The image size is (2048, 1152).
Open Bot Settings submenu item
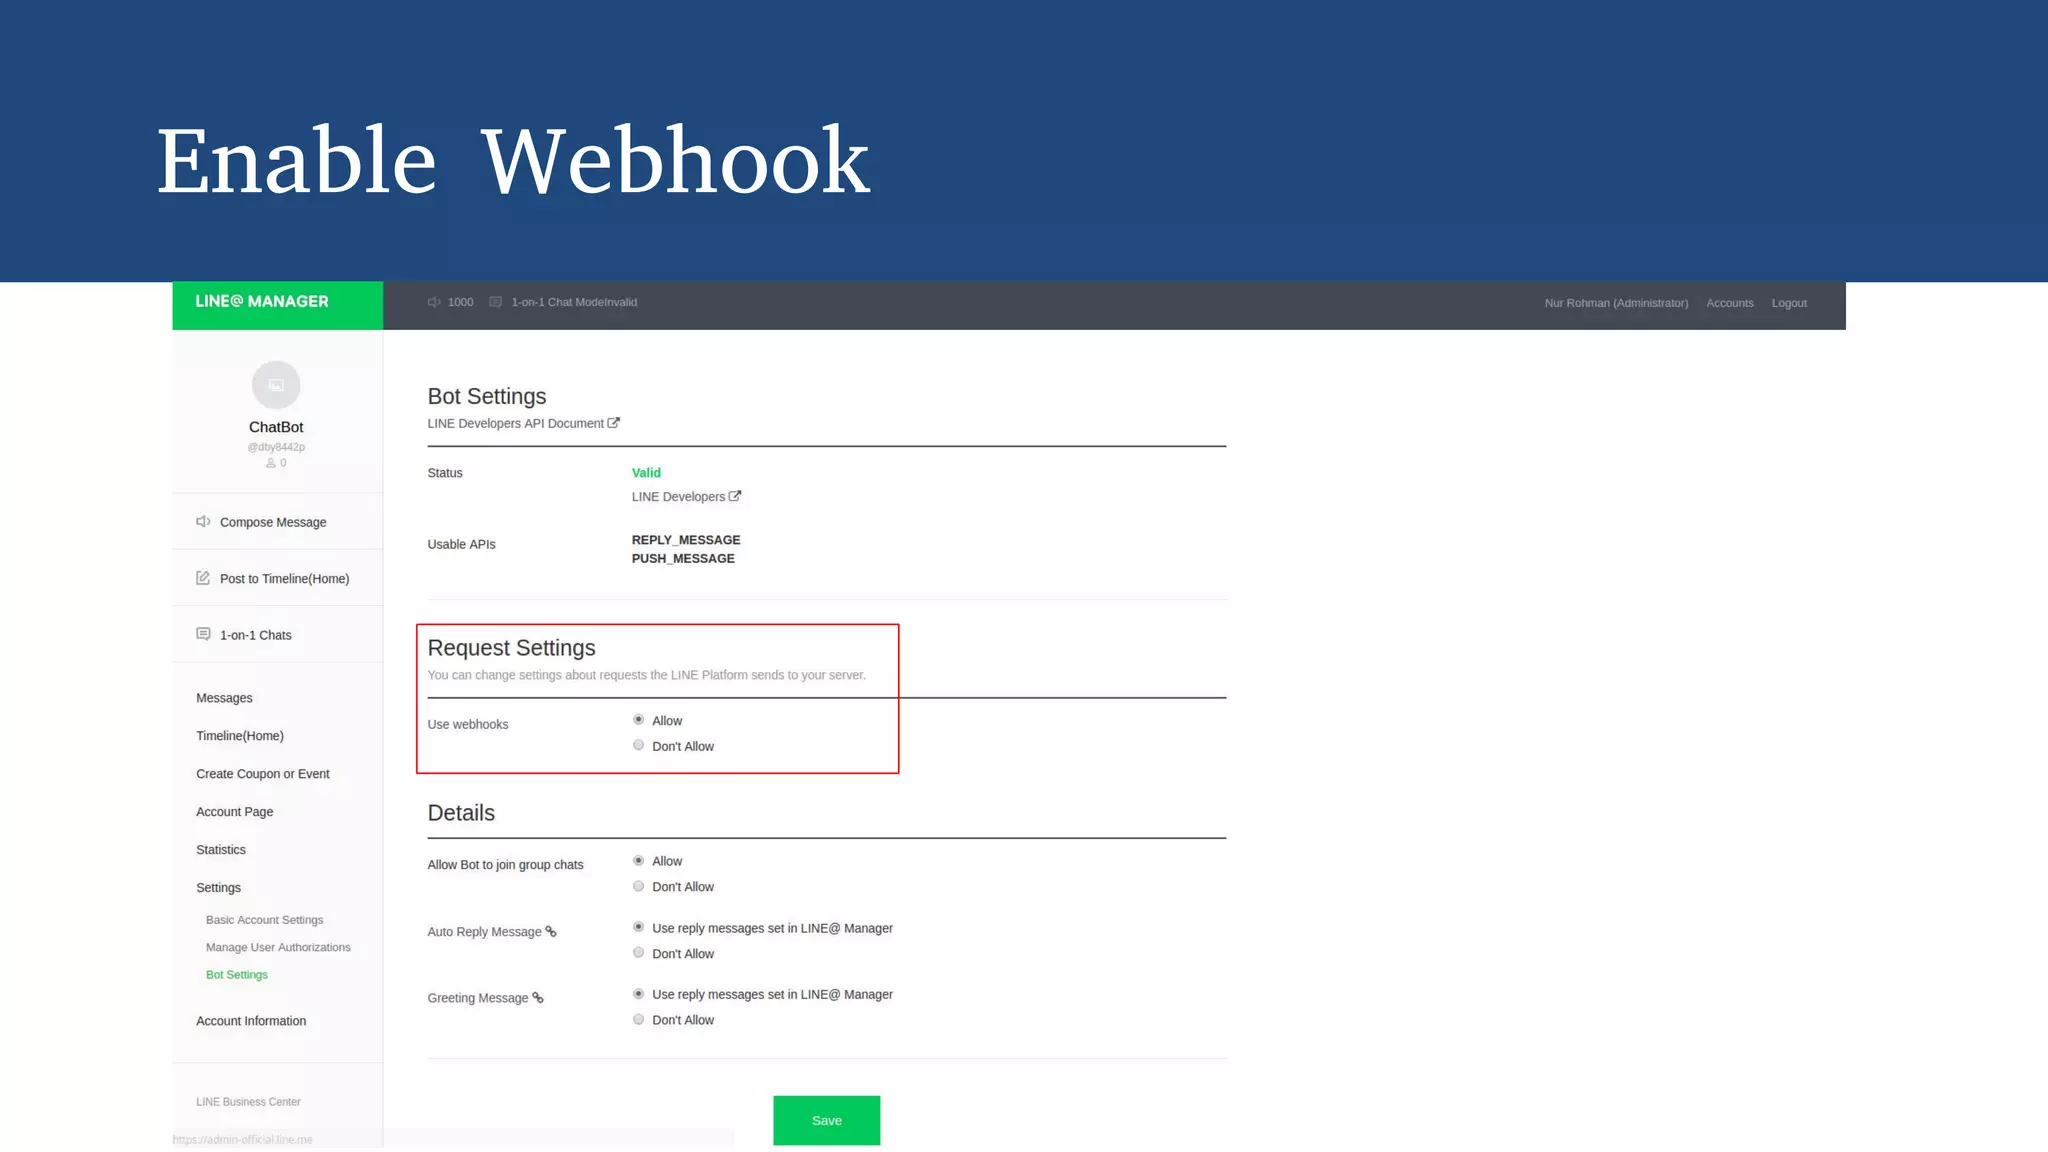(x=237, y=975)
